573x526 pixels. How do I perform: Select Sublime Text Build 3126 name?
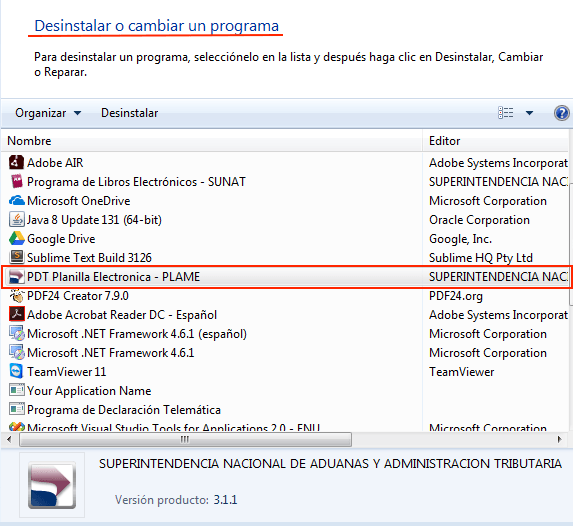tap(89, 258)
